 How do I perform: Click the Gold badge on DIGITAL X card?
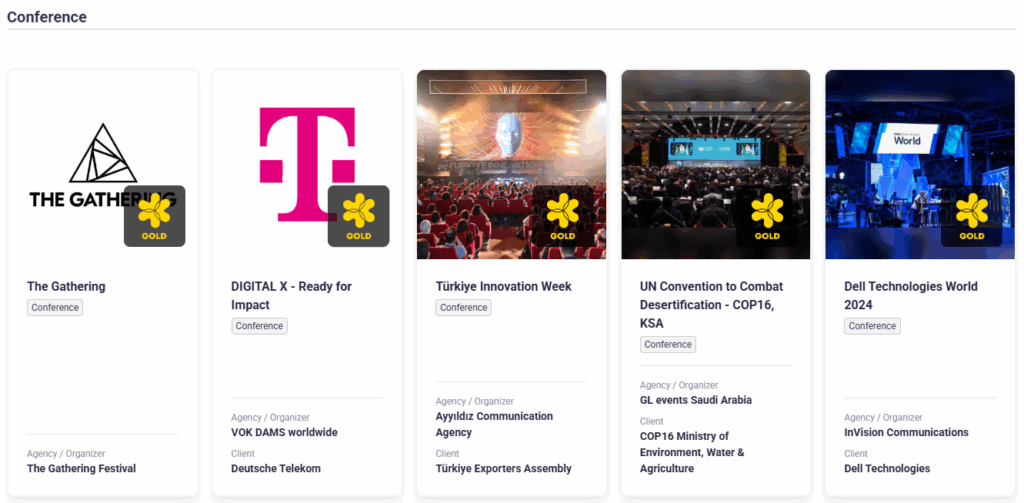[x=359, y=216]
